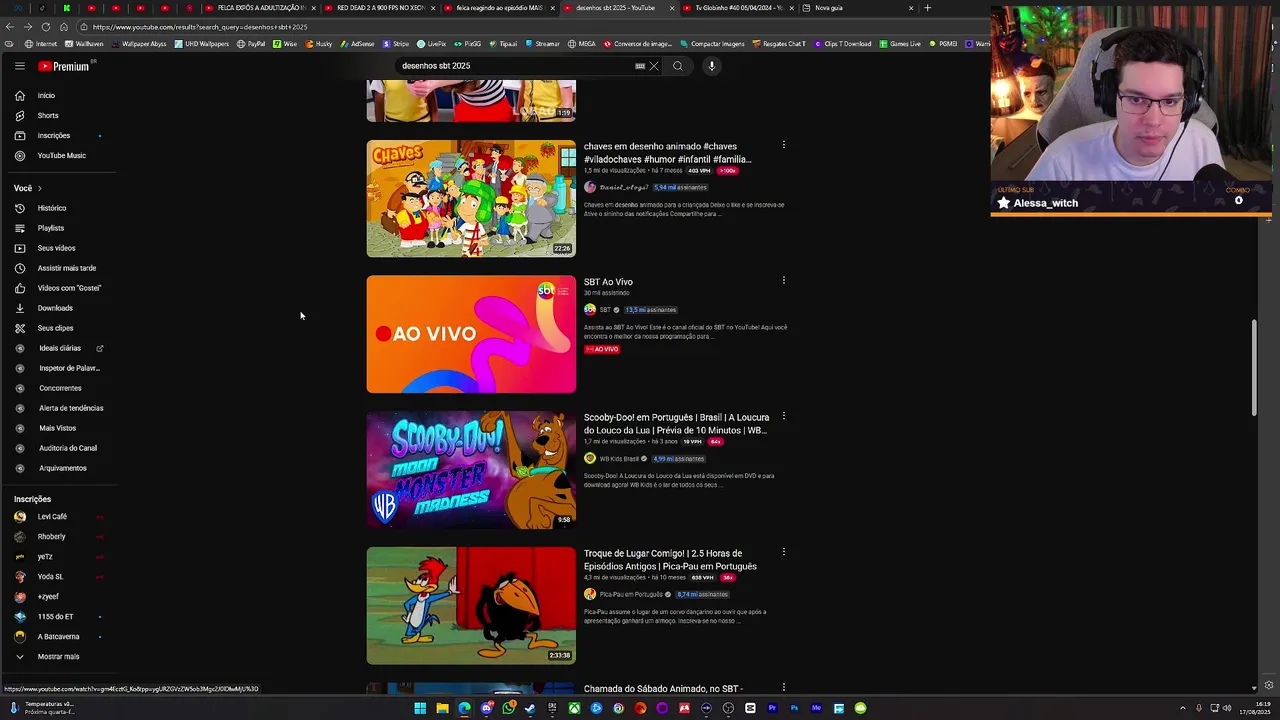
Task: Open Pica-Pau em Português channel link
Action: (x=631, y=594)
